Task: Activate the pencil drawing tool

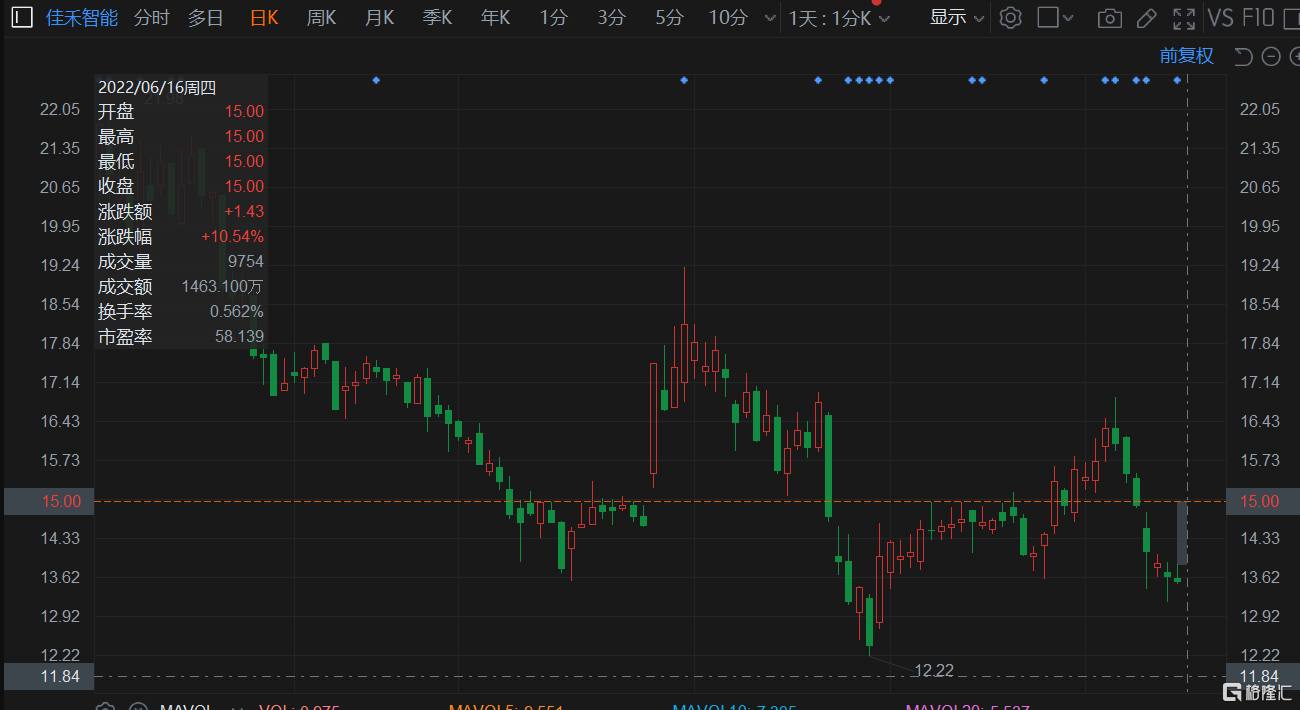Action: coord(1147,18)
